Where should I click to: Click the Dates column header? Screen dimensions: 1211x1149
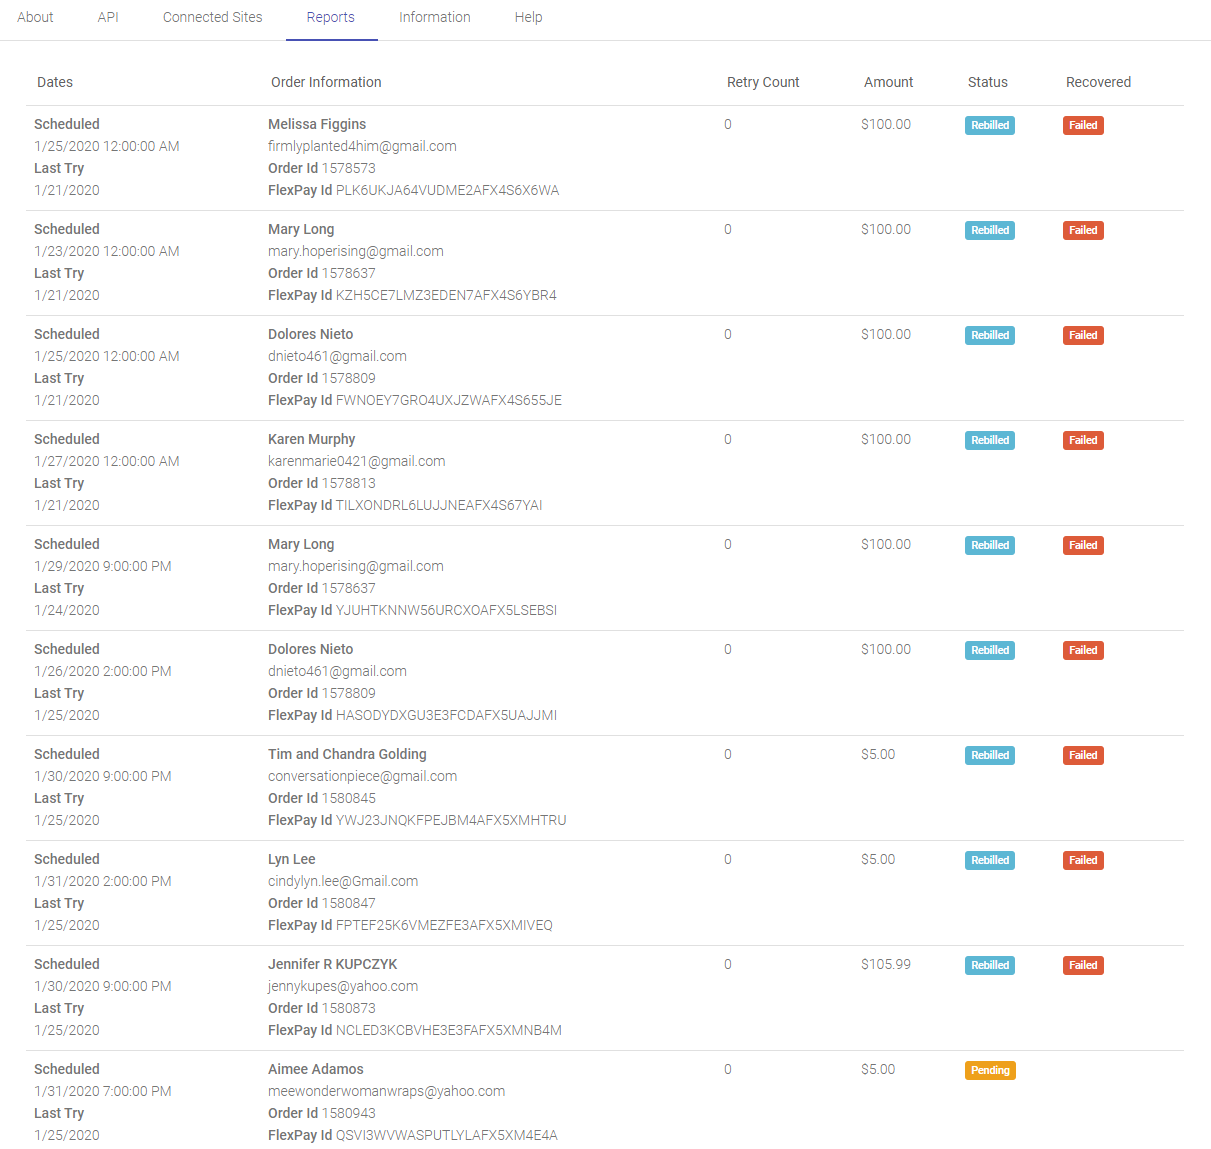(54, 82)
